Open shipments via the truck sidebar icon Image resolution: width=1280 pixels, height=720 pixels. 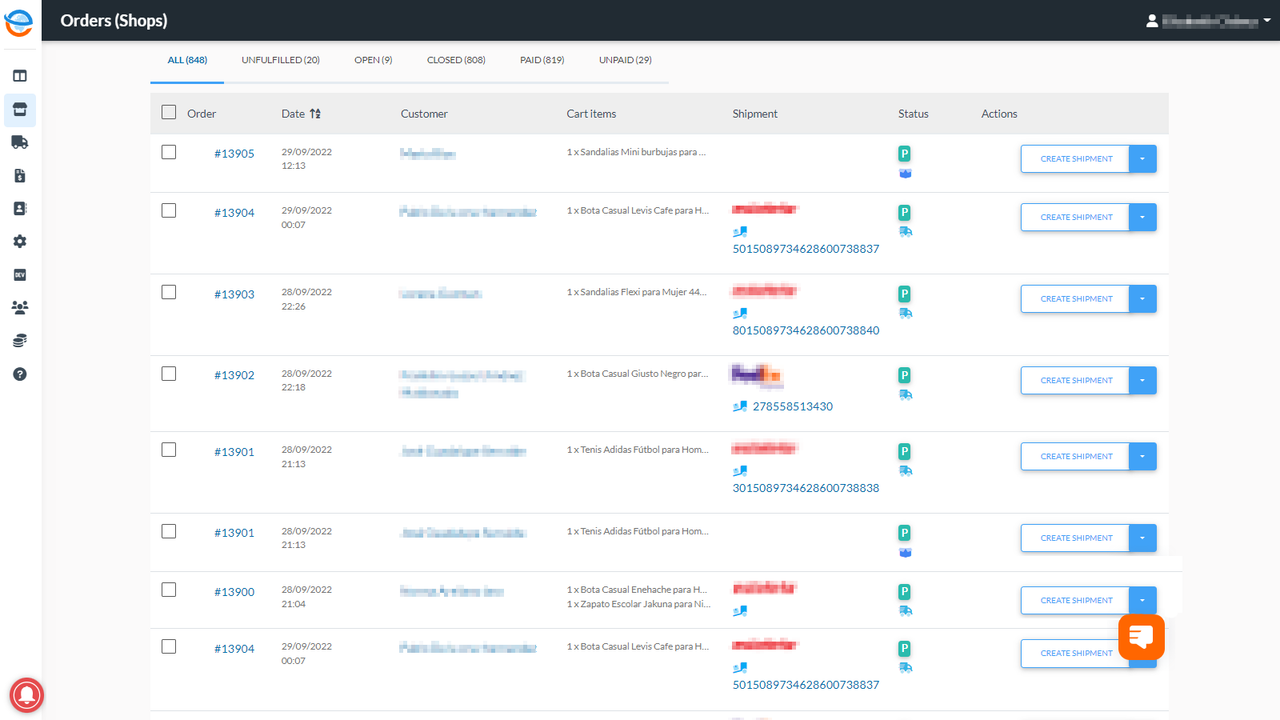[20, 142]
